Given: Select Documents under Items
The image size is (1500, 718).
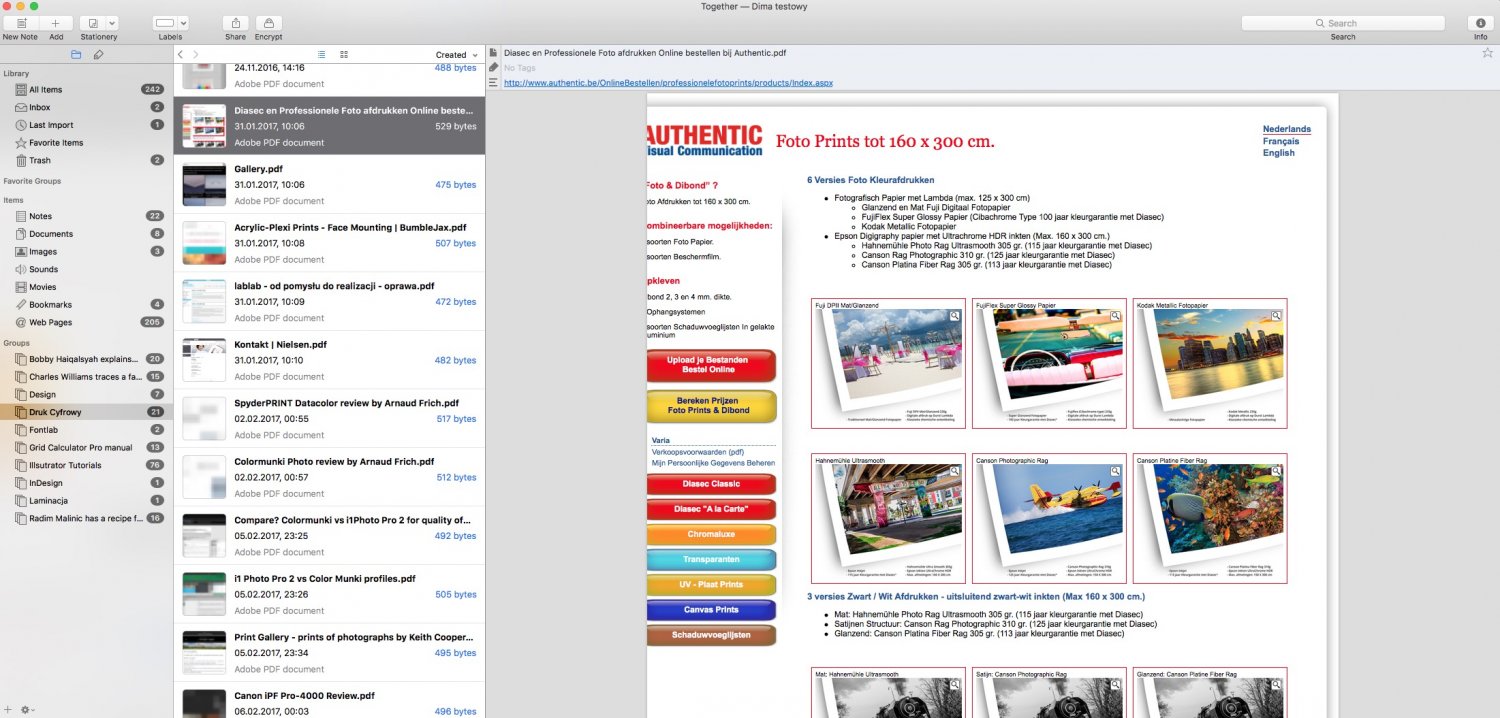Looking at the screenshot, I should pyautogui.click(x=85, y=234).
